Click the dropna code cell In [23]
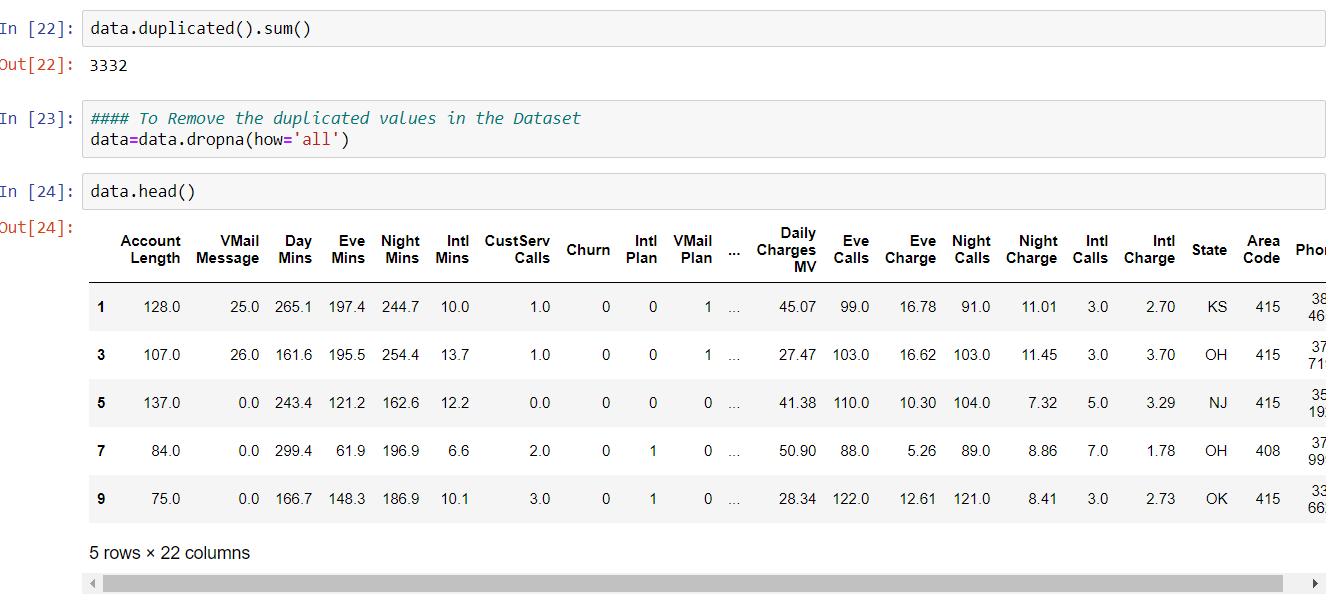Screen dimensions: 1340x604 (704, 129)
